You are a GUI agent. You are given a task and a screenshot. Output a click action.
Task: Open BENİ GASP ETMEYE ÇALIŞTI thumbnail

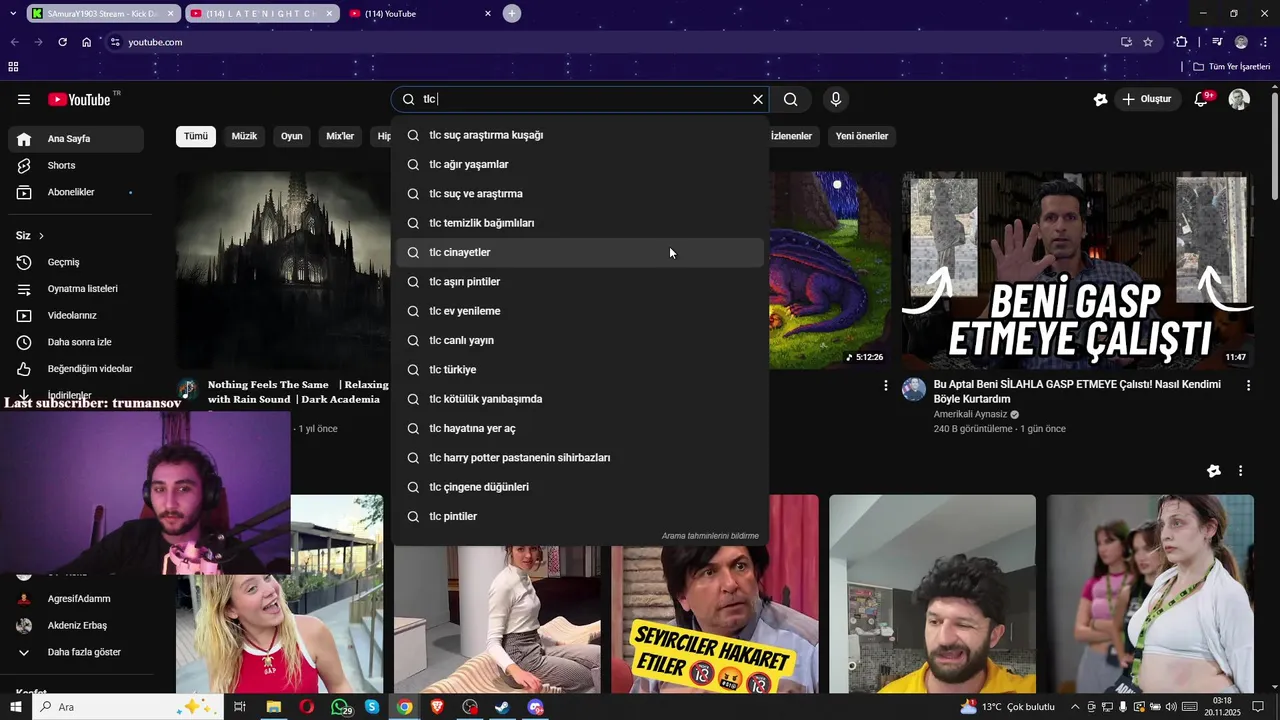pyautogui.click(x=1077, y=270)
